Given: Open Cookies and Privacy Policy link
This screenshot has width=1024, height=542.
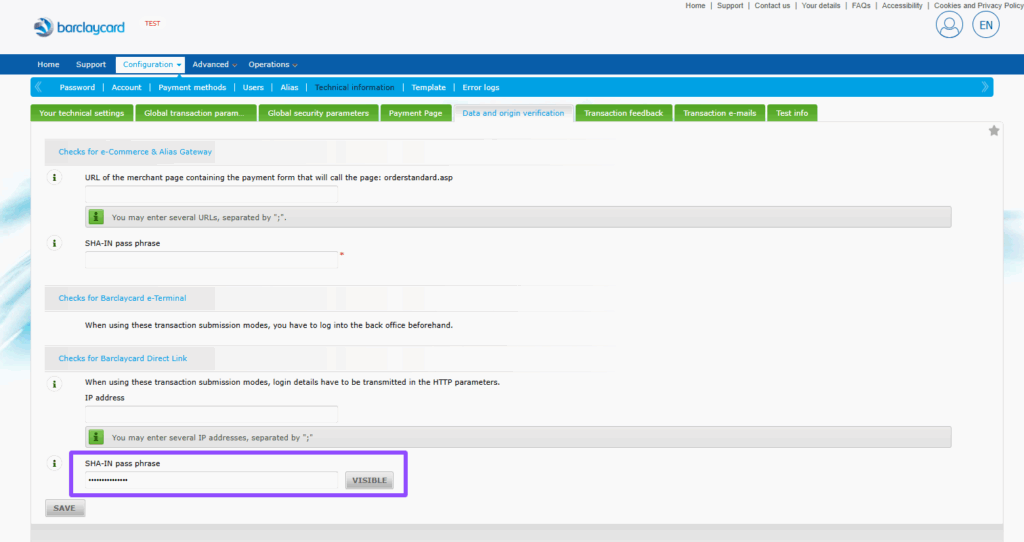Looking at the screenshot, I should [x=978, y=5].
